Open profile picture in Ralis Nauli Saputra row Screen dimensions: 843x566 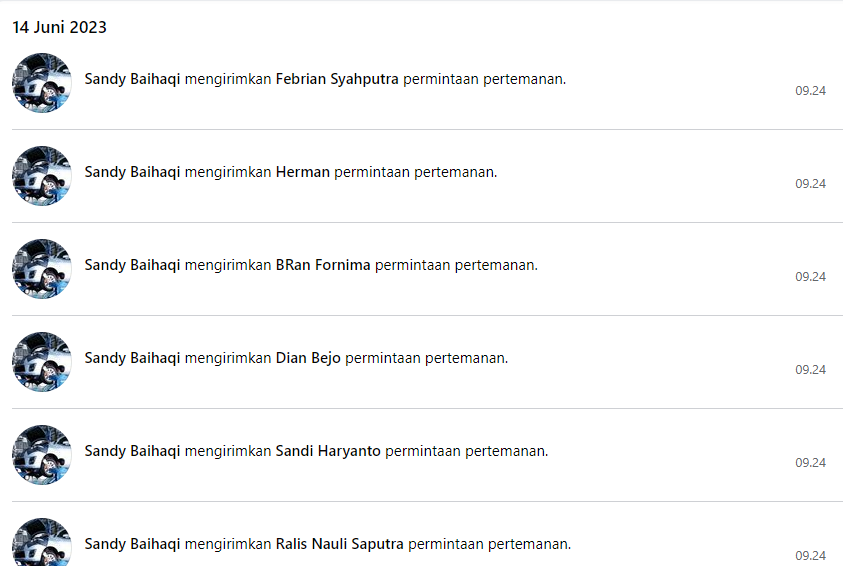pos(42,542)
